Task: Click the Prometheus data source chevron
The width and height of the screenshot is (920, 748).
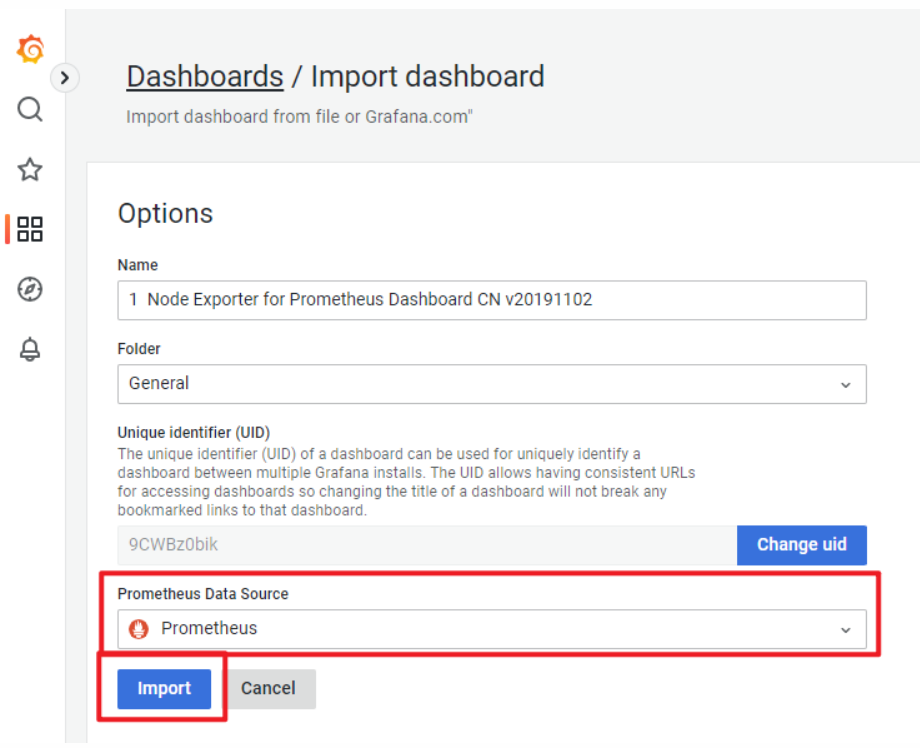Action: coord(845,630)
